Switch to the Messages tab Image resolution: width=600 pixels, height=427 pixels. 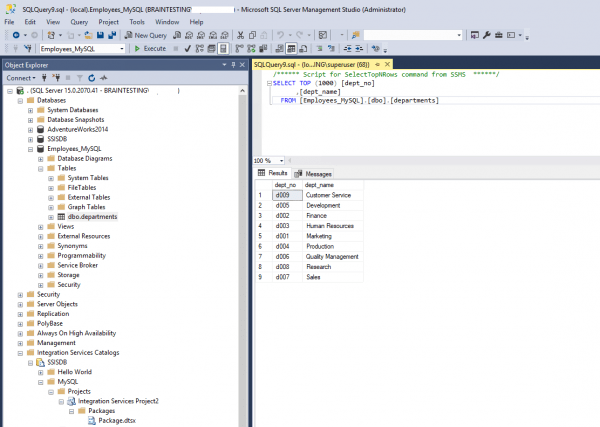(314, 174)
